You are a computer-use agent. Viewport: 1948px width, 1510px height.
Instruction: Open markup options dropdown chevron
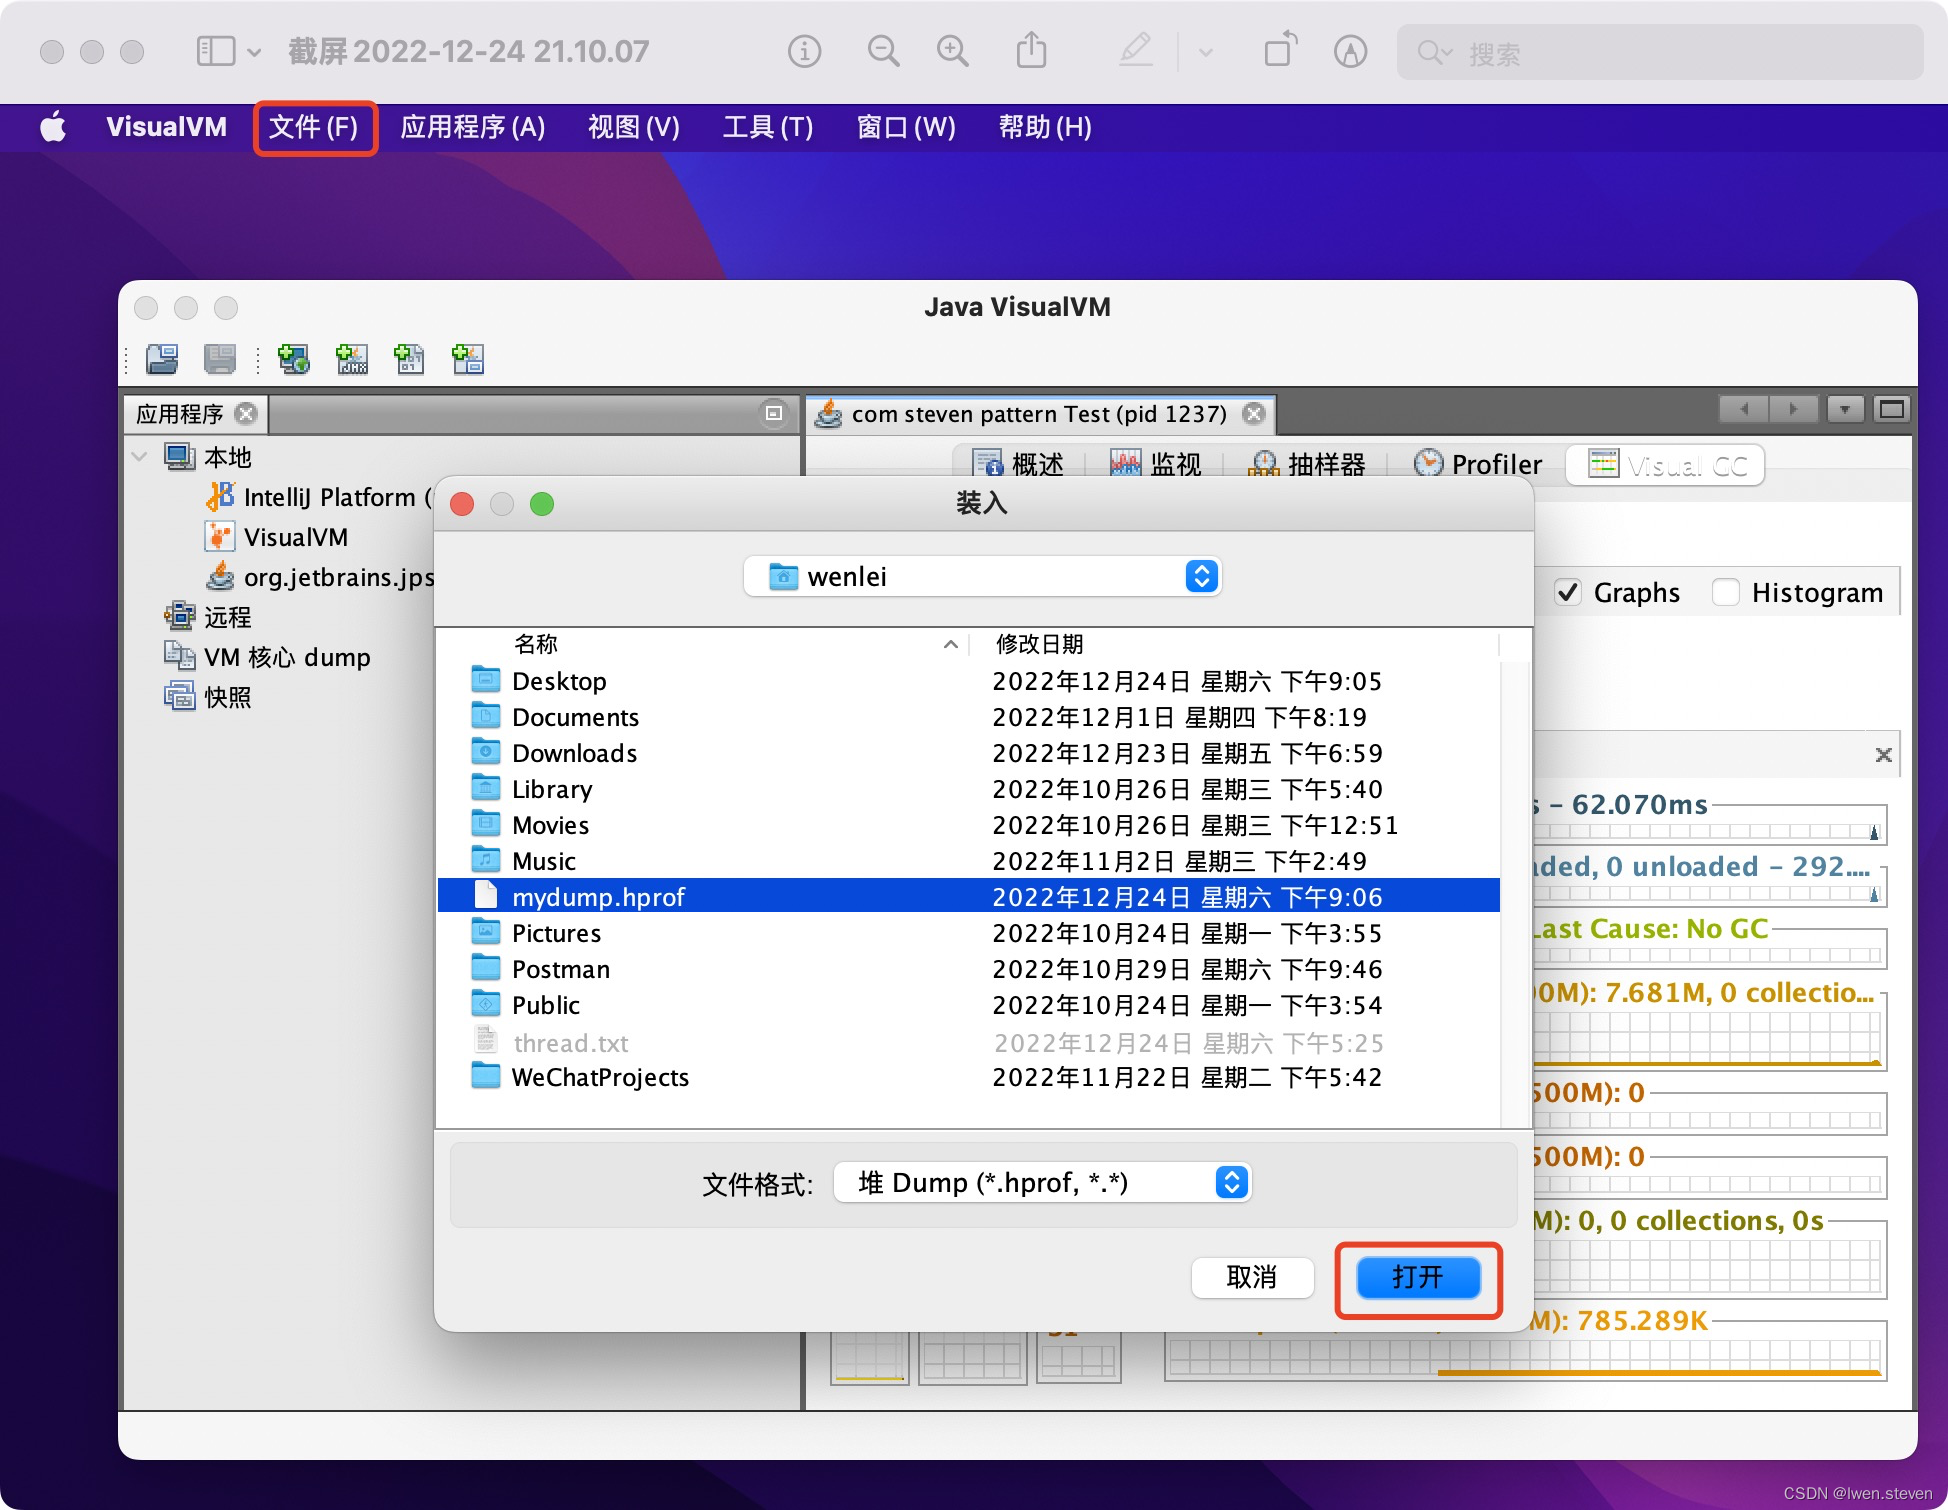(1205, 52)
